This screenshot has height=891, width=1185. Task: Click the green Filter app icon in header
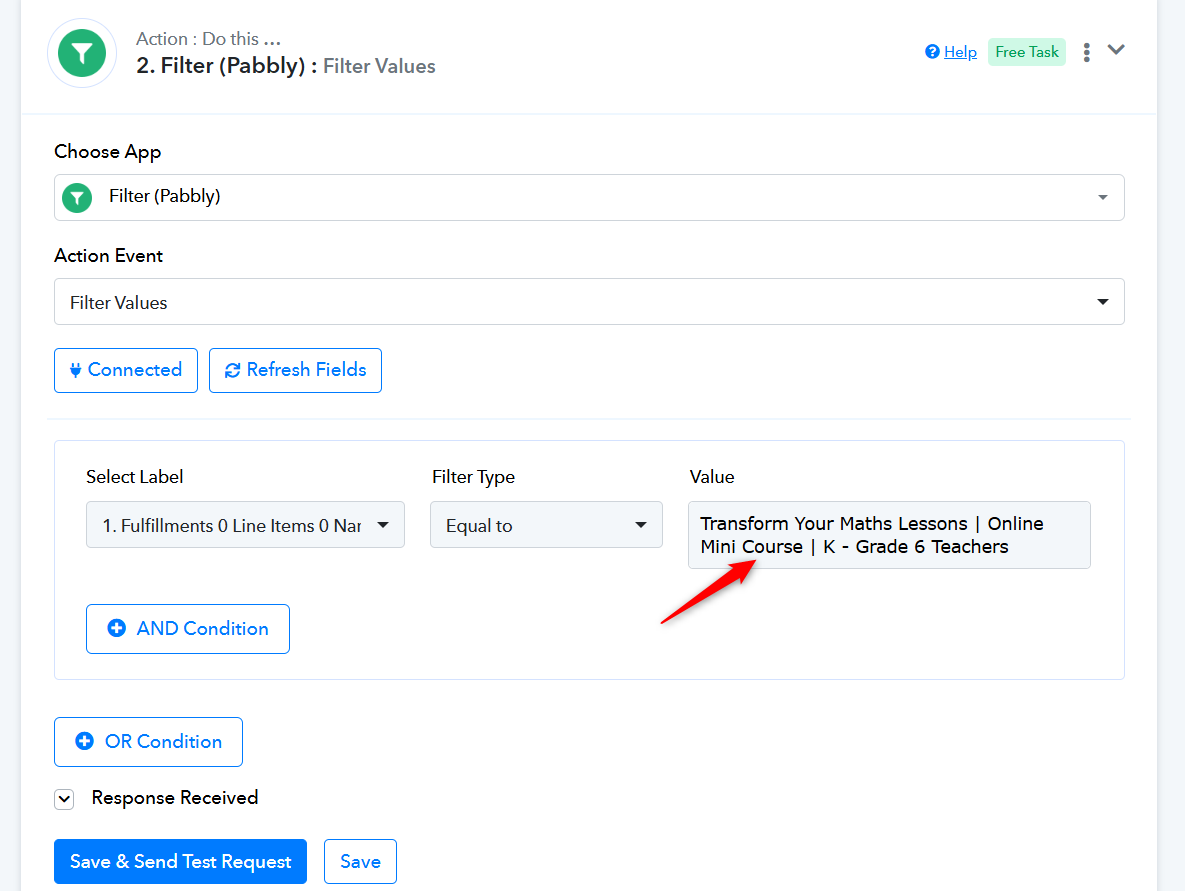click(82, 53)
